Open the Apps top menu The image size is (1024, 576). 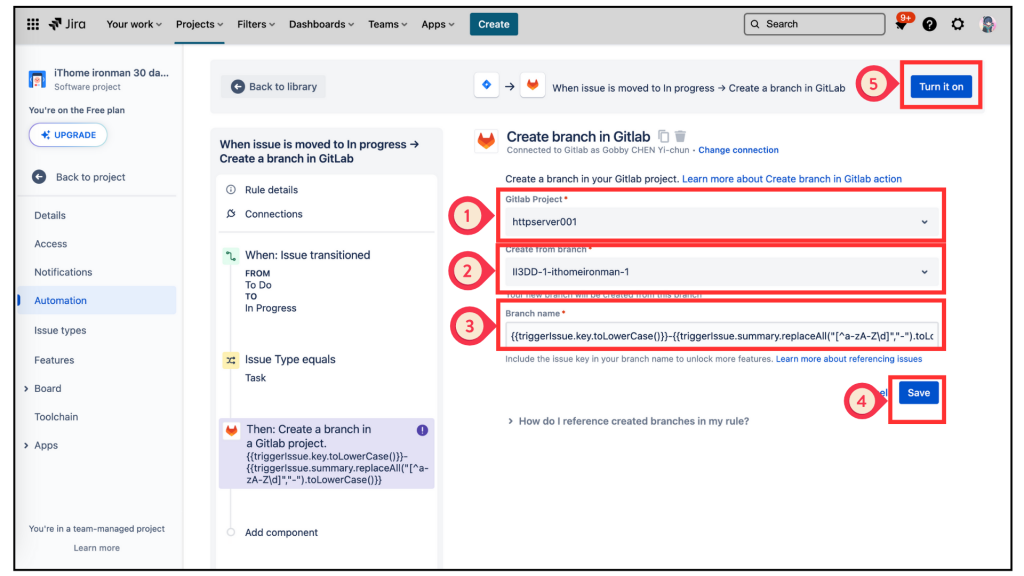(x=438, y=24)
